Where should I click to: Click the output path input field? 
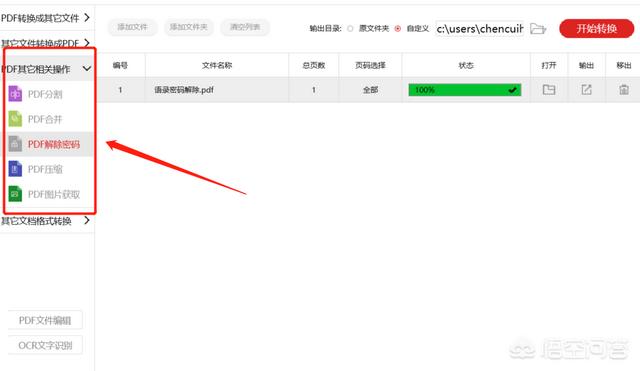[x=480, y=29]
